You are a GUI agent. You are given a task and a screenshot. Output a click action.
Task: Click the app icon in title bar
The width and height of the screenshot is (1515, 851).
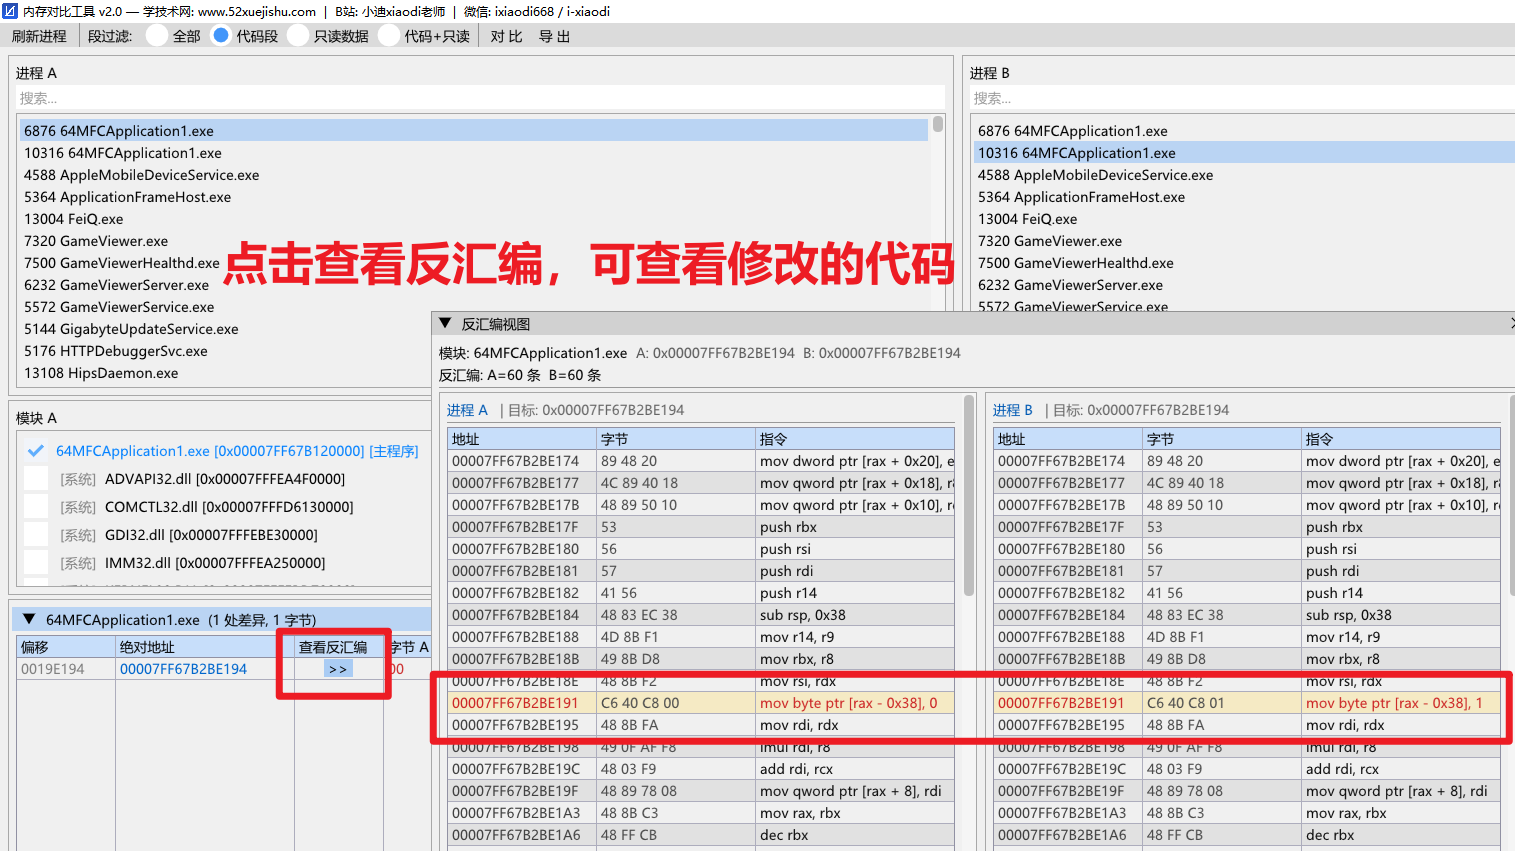click(x=10, y=11)
